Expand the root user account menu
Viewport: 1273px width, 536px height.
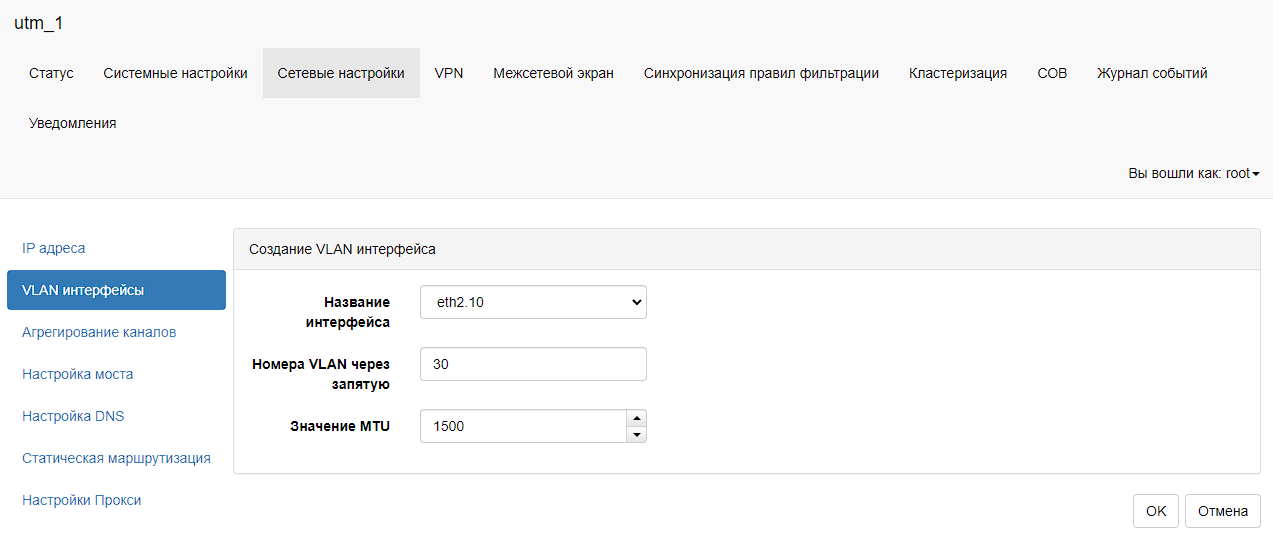[1193, 173]
